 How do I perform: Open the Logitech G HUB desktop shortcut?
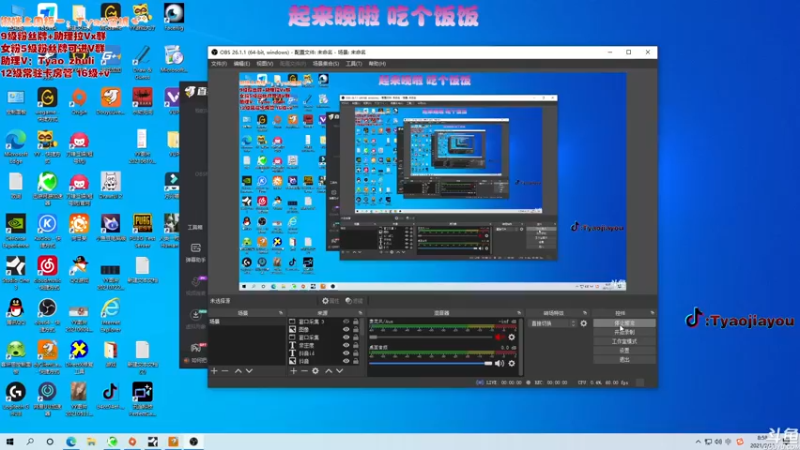[16, 399]
